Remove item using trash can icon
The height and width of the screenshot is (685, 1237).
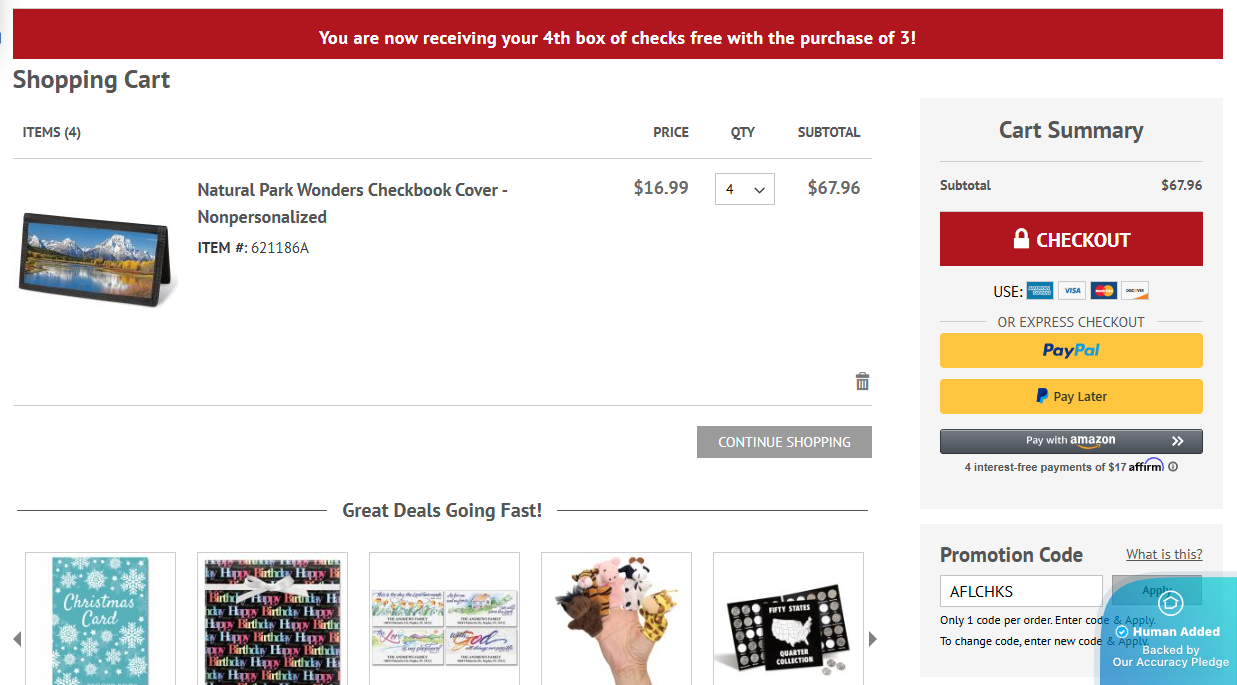click(x=862, y=381)
